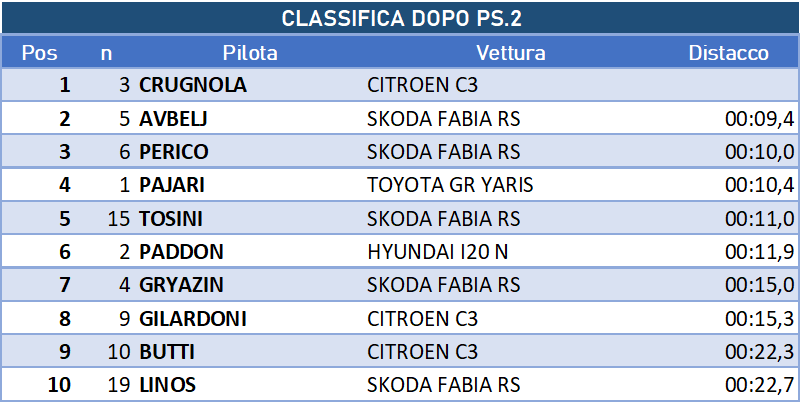Click the Vettura column header
The width and height of the screenshot is (800, 402).
click(x=511, y=53)
